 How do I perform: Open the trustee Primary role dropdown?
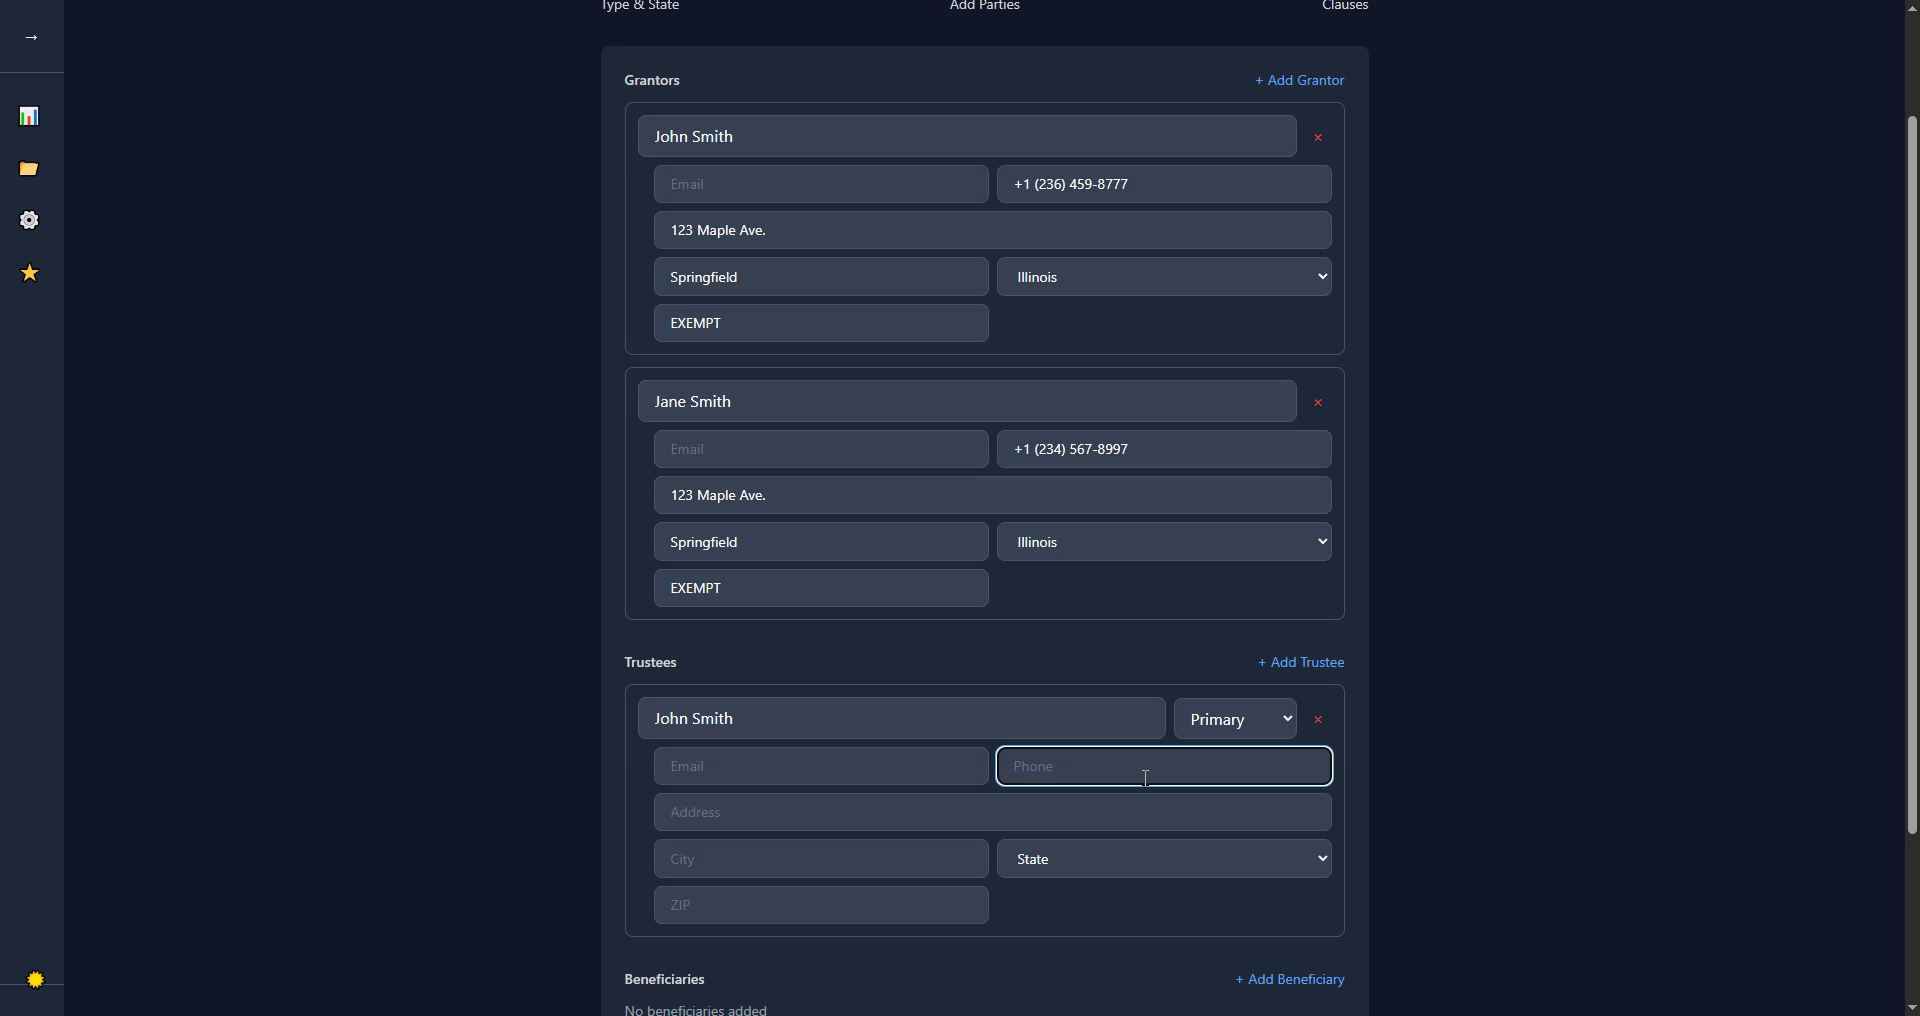pos(1235,719)
